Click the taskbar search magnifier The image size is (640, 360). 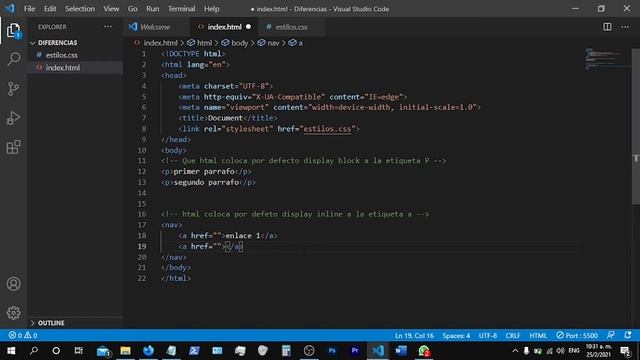pyautogui.click(x=34, y=351)
